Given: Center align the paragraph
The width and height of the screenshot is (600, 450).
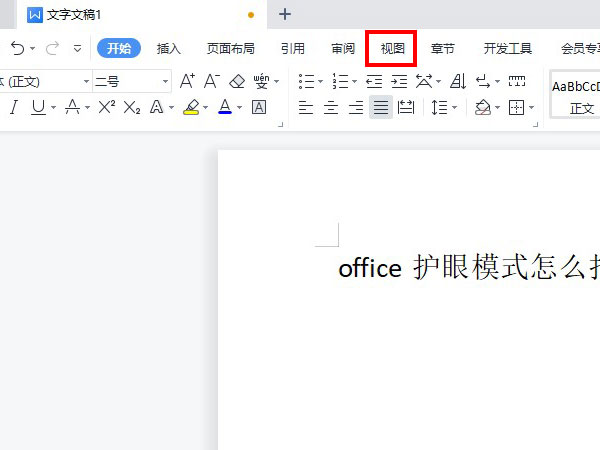Looking at the screenshot, I should tap(331, 108).
